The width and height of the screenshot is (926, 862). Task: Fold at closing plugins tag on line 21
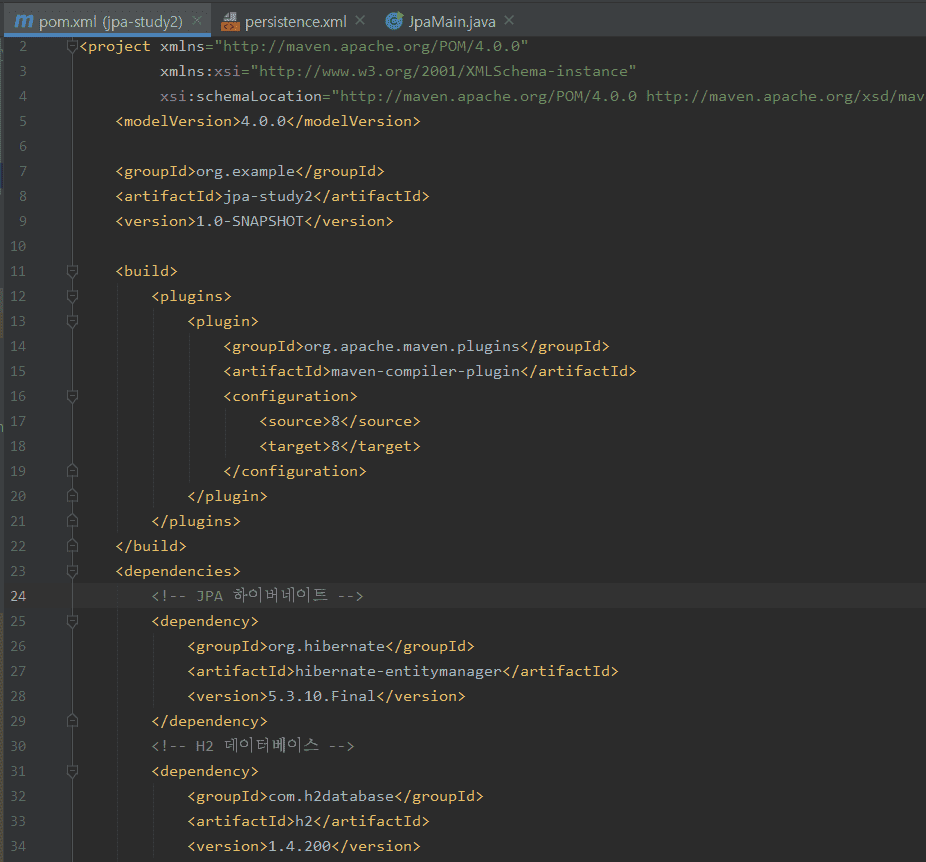73,521
